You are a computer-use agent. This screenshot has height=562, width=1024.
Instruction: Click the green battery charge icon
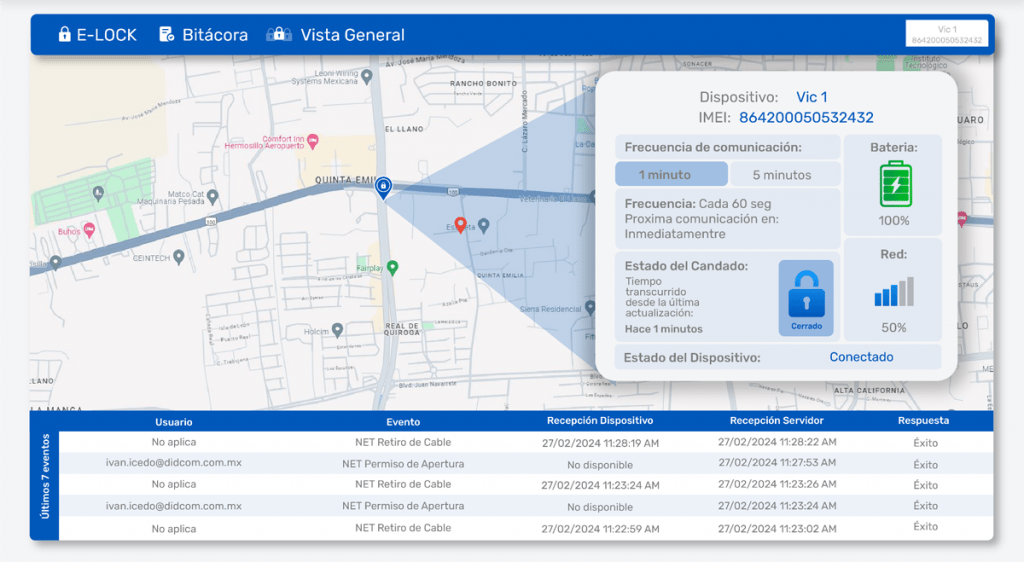(895, 185)
